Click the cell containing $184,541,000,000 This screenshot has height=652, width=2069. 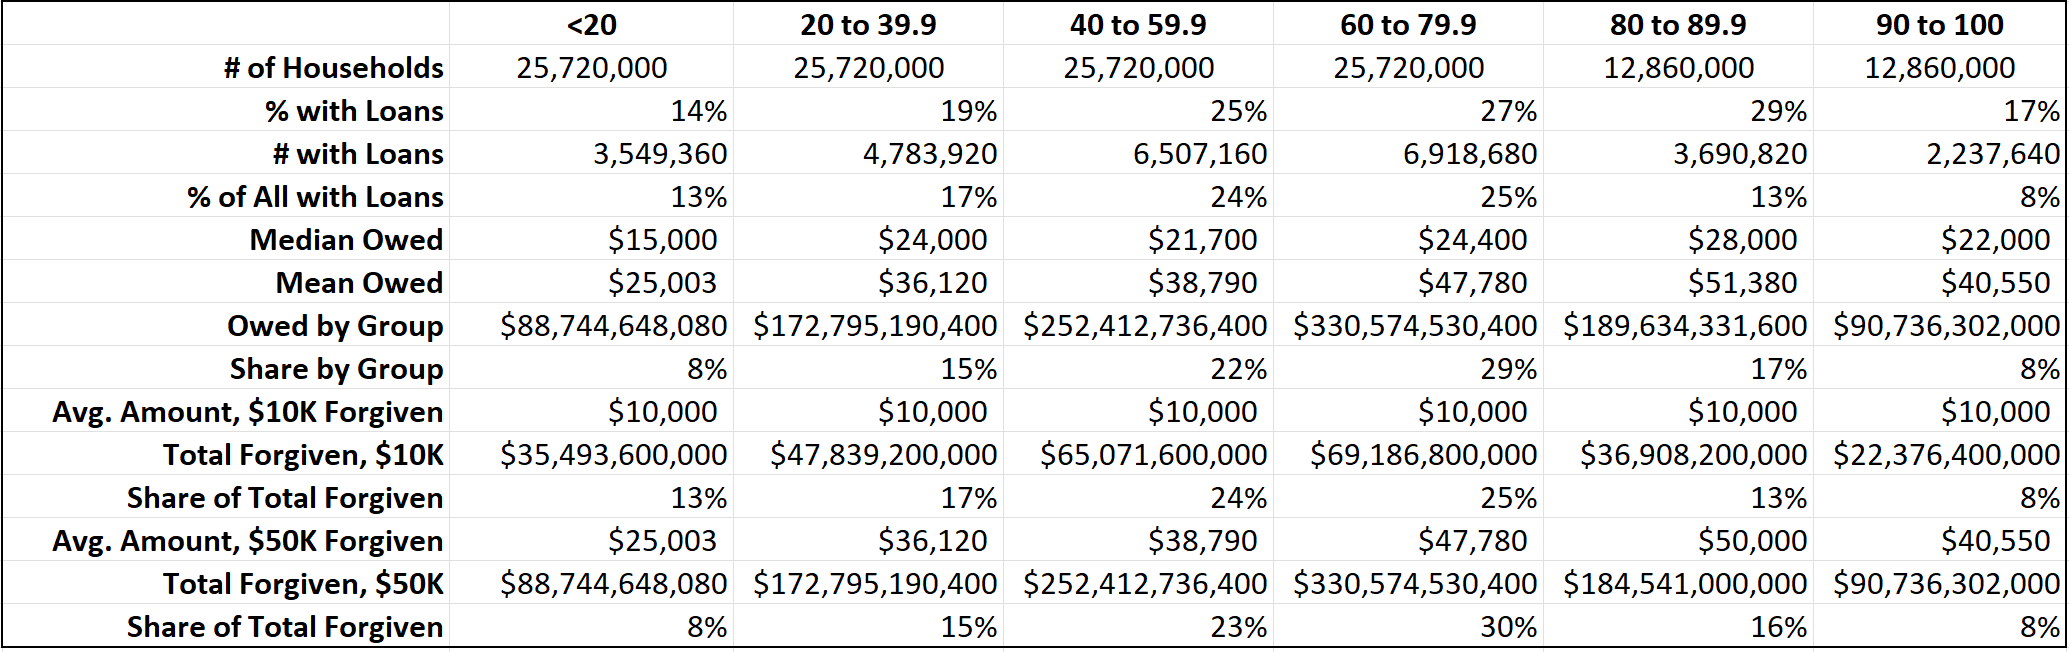click(x=1685, y=584)
